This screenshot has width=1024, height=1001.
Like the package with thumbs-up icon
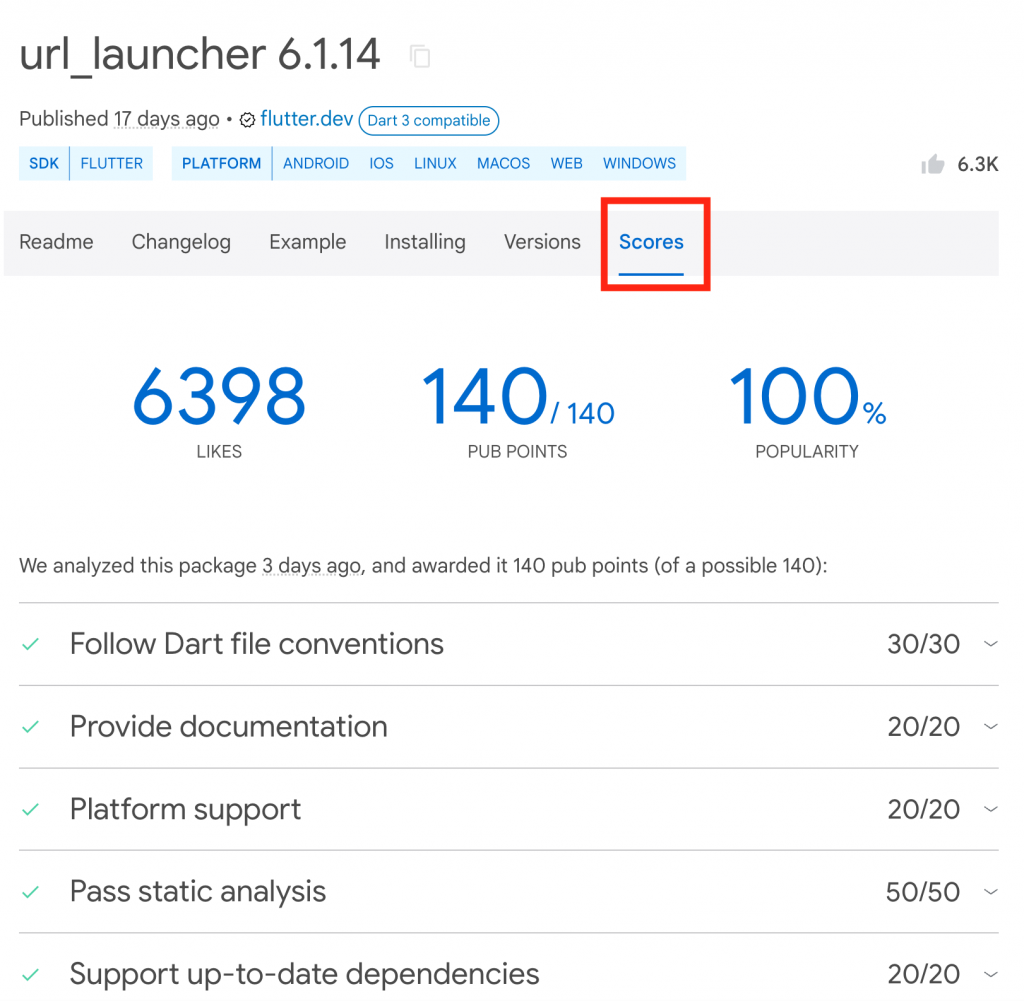(x=933, y=164)
